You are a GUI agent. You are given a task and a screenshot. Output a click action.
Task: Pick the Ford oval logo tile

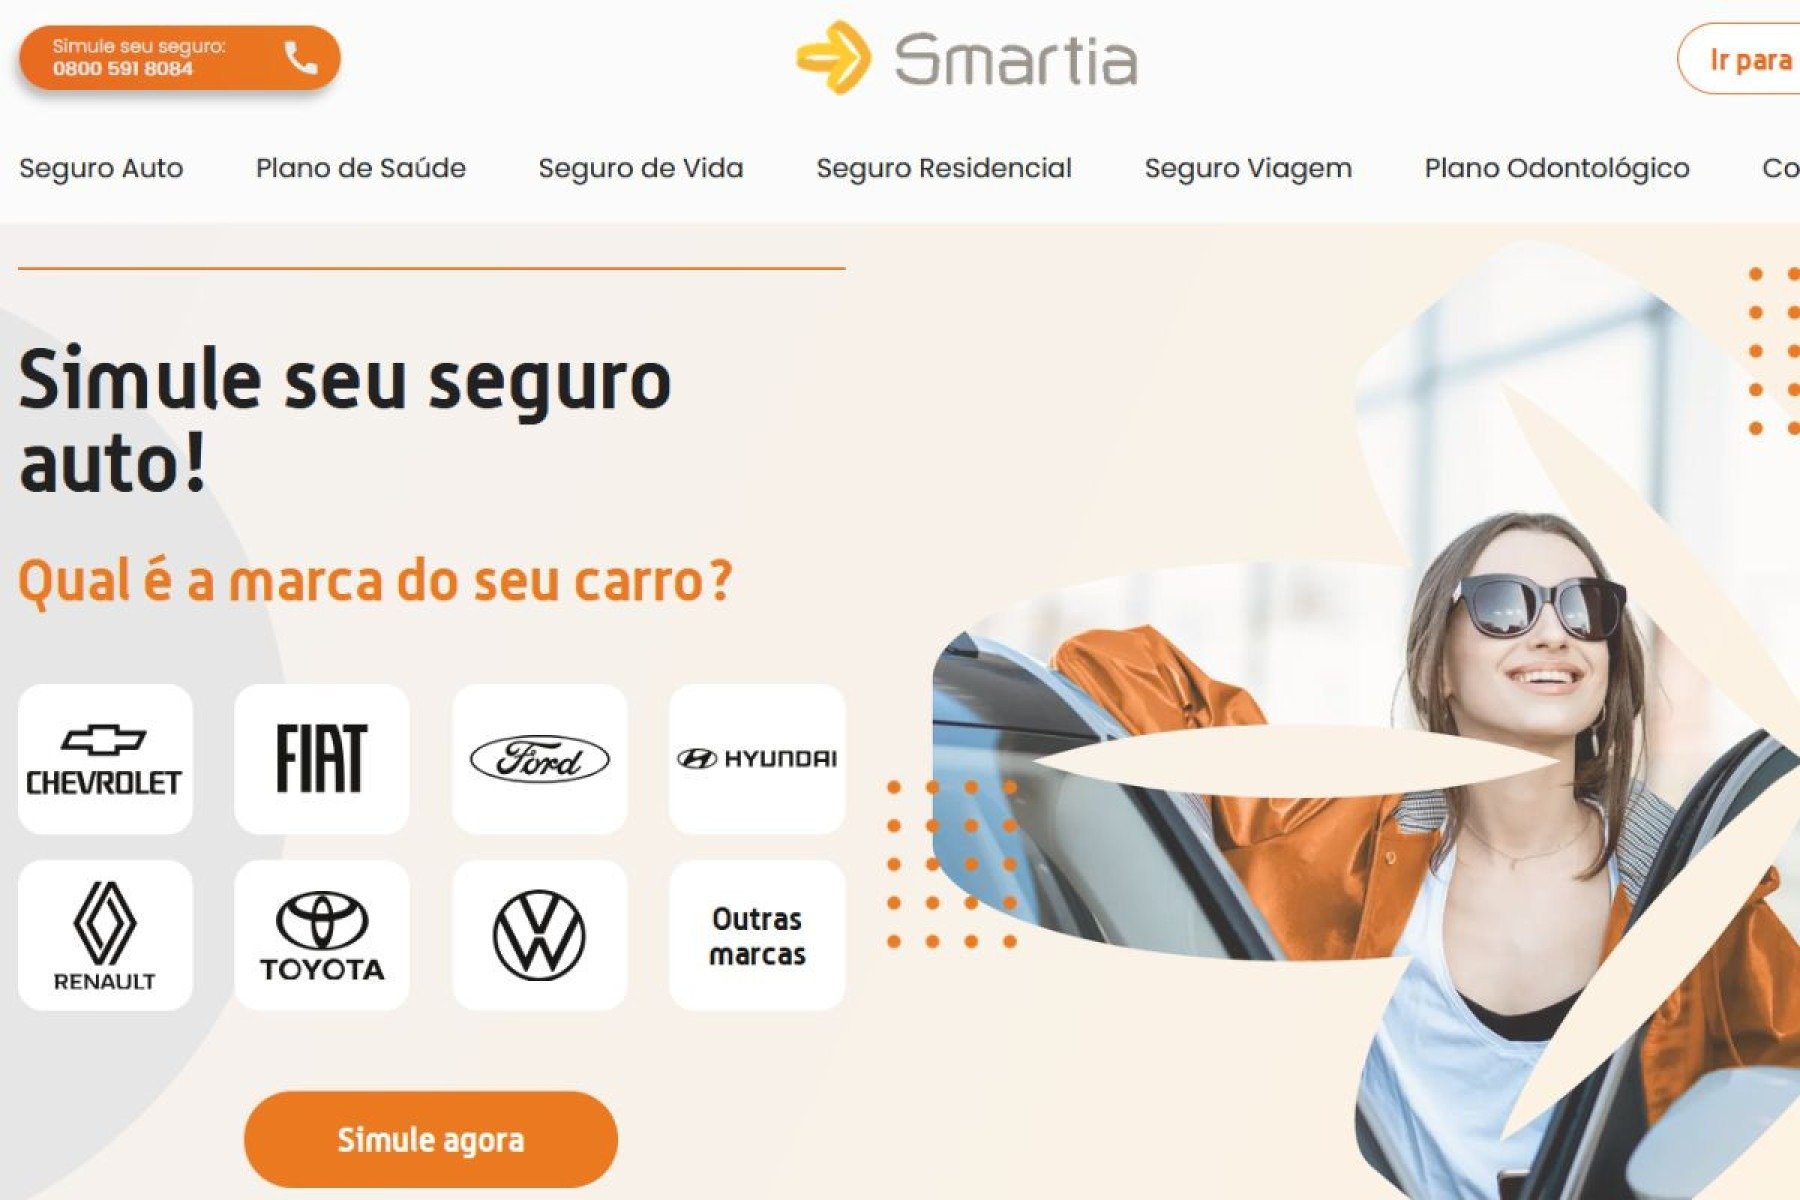540,759
